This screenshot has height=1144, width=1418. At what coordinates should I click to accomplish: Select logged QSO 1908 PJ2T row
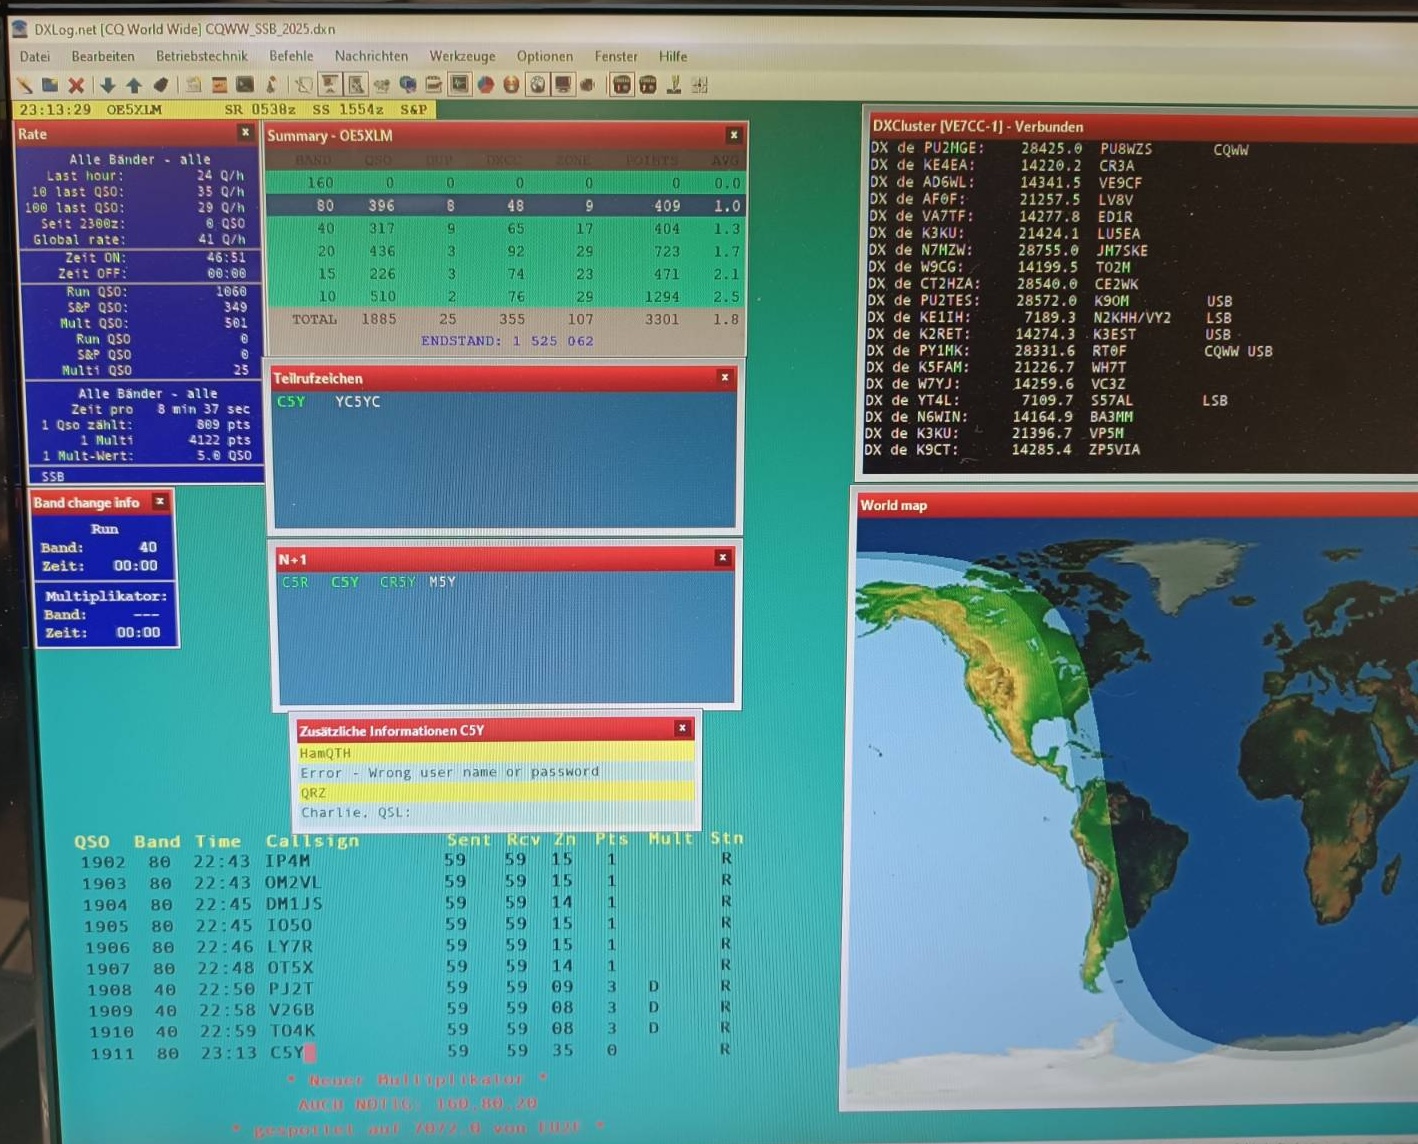pos(400,988)
